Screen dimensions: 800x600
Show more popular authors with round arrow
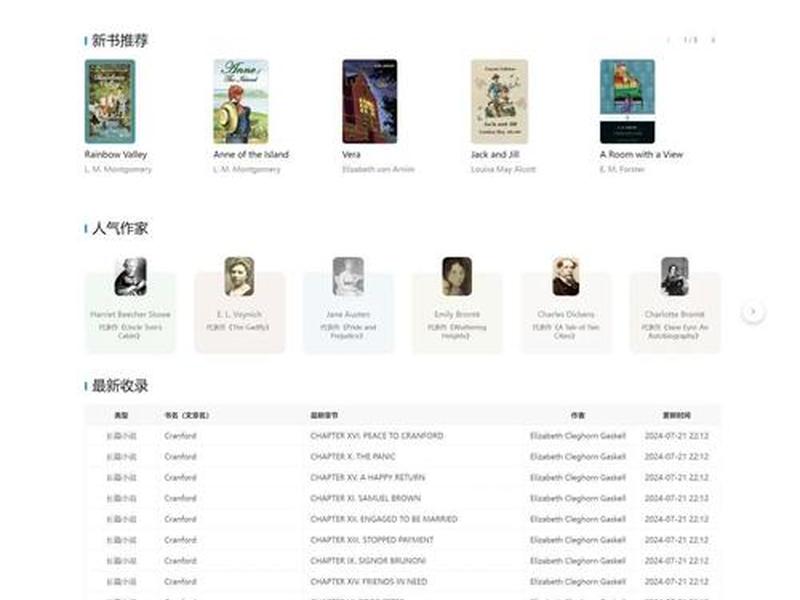pyautogui.click(x=753, y=311)
